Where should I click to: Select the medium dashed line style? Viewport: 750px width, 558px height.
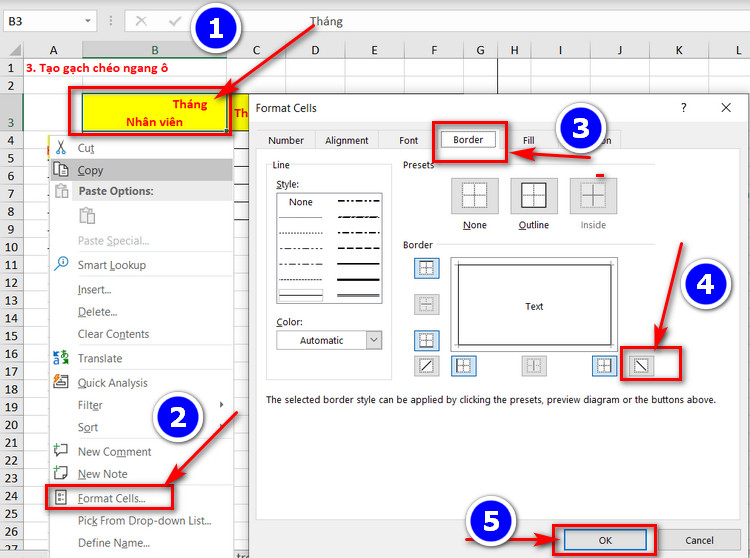click(358, 248)
